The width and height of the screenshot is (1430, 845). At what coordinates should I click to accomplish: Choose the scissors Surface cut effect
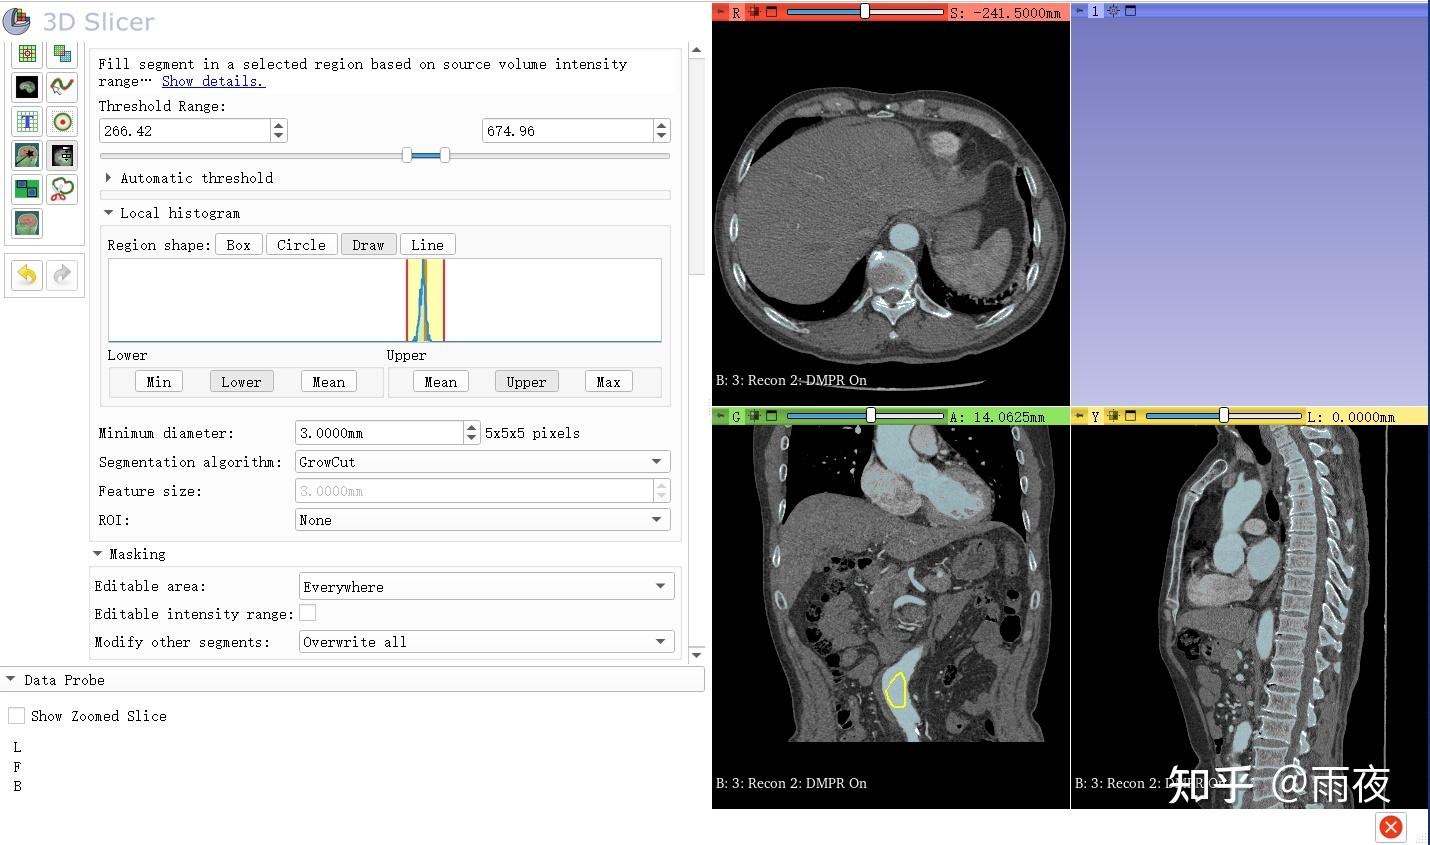[62, 189]
